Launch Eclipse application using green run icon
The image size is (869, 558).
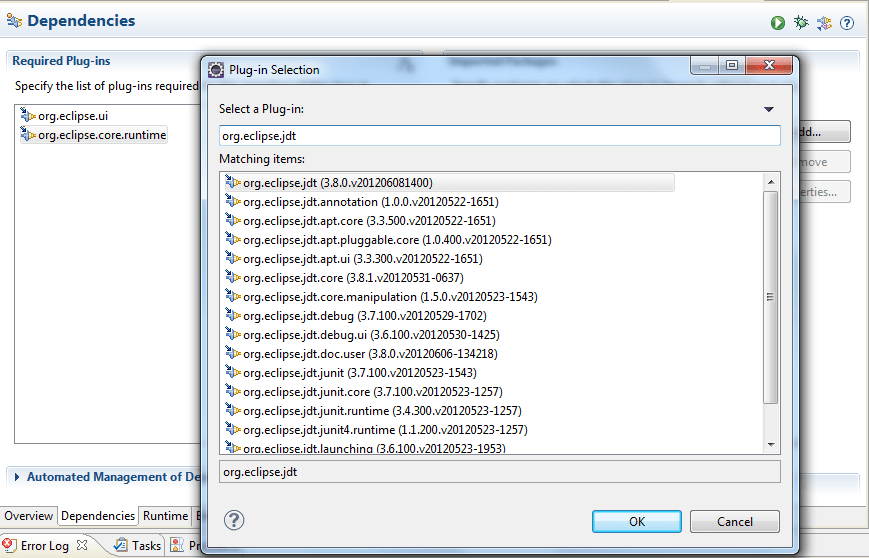tap(778, 23)
